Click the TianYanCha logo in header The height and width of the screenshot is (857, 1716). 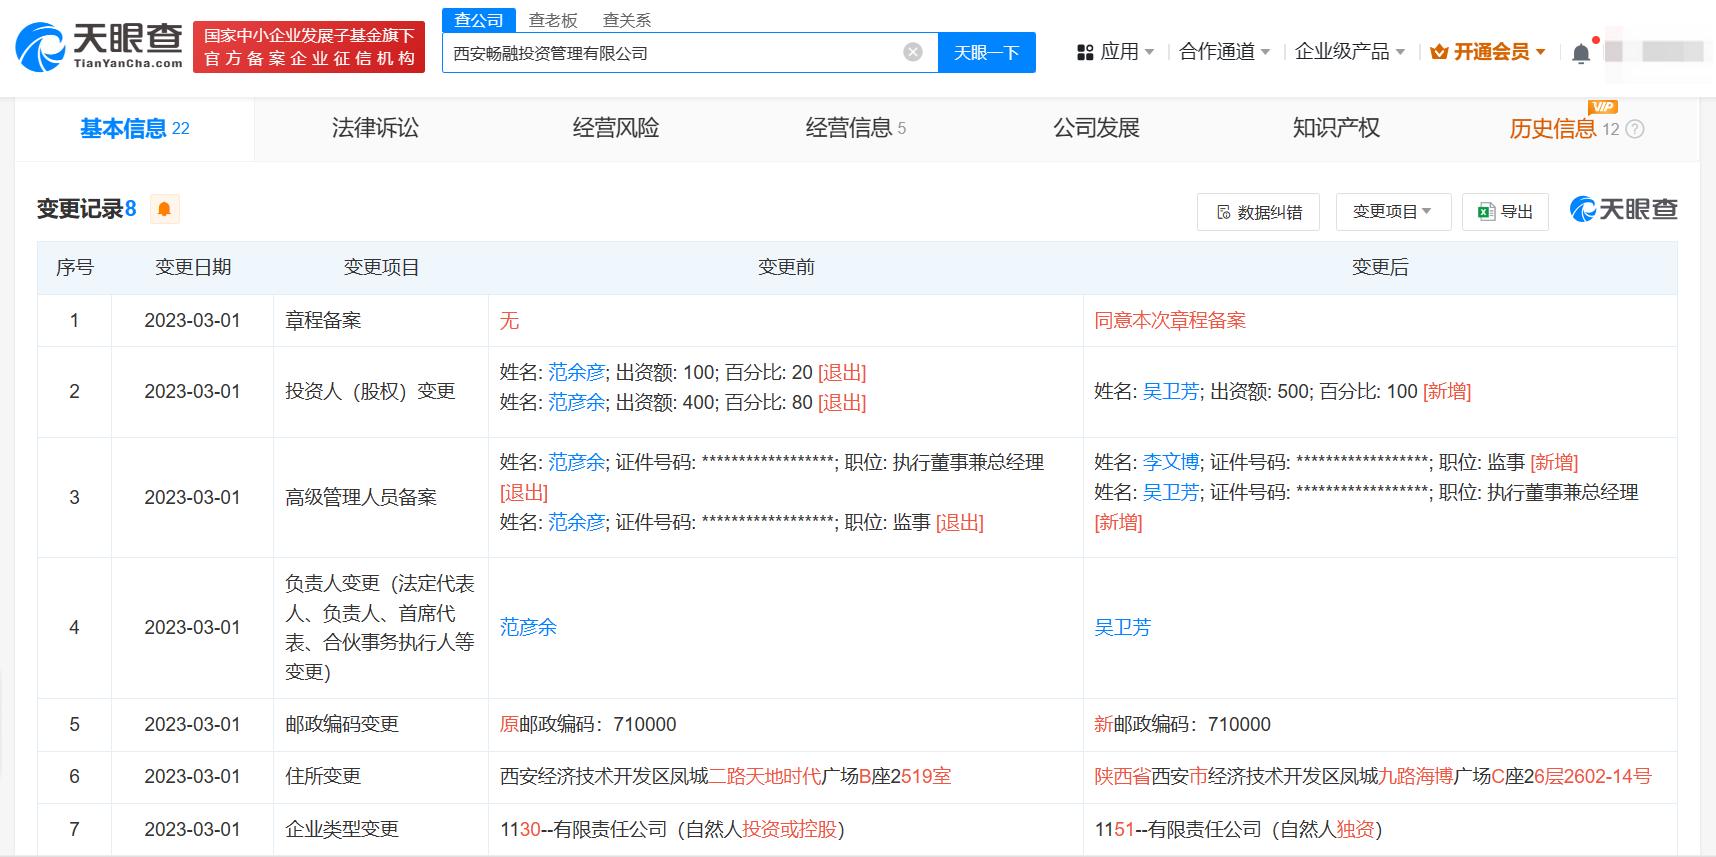click(x=99, y=47)
